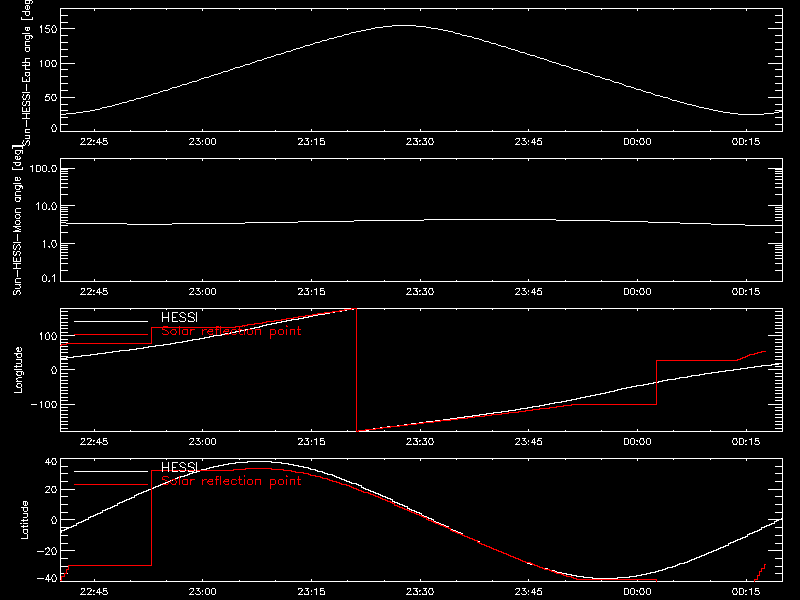
Task: Click white HESSI legend line in Latitude plot
Action: pos(111,471)
